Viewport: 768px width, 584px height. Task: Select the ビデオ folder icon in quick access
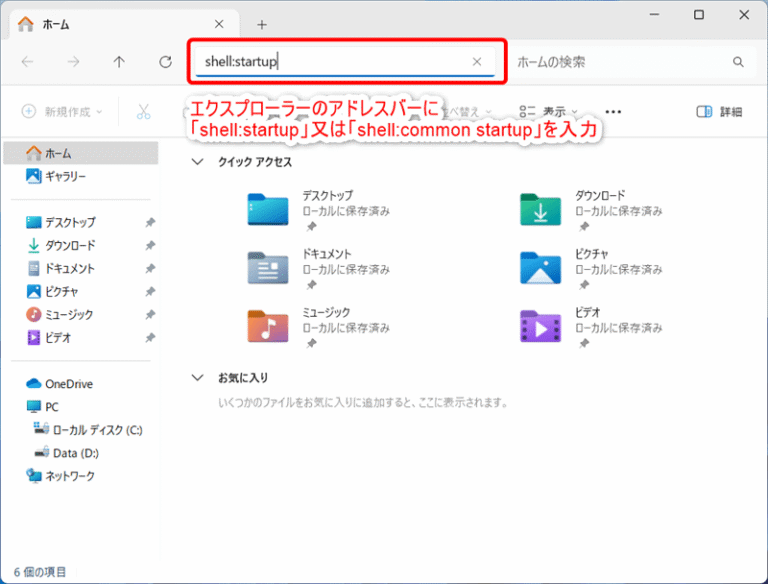tap(540, 326)
